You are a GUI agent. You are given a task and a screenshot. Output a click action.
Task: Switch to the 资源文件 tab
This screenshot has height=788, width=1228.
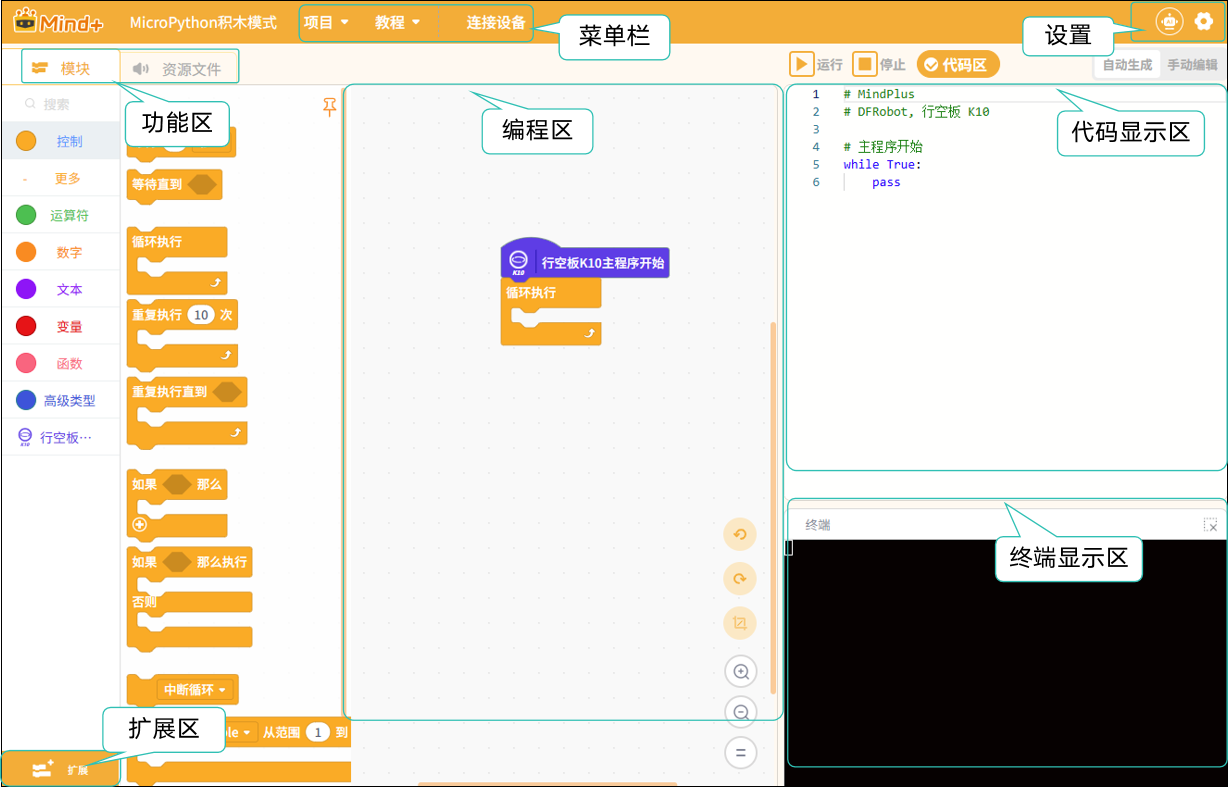coord(177,69)
